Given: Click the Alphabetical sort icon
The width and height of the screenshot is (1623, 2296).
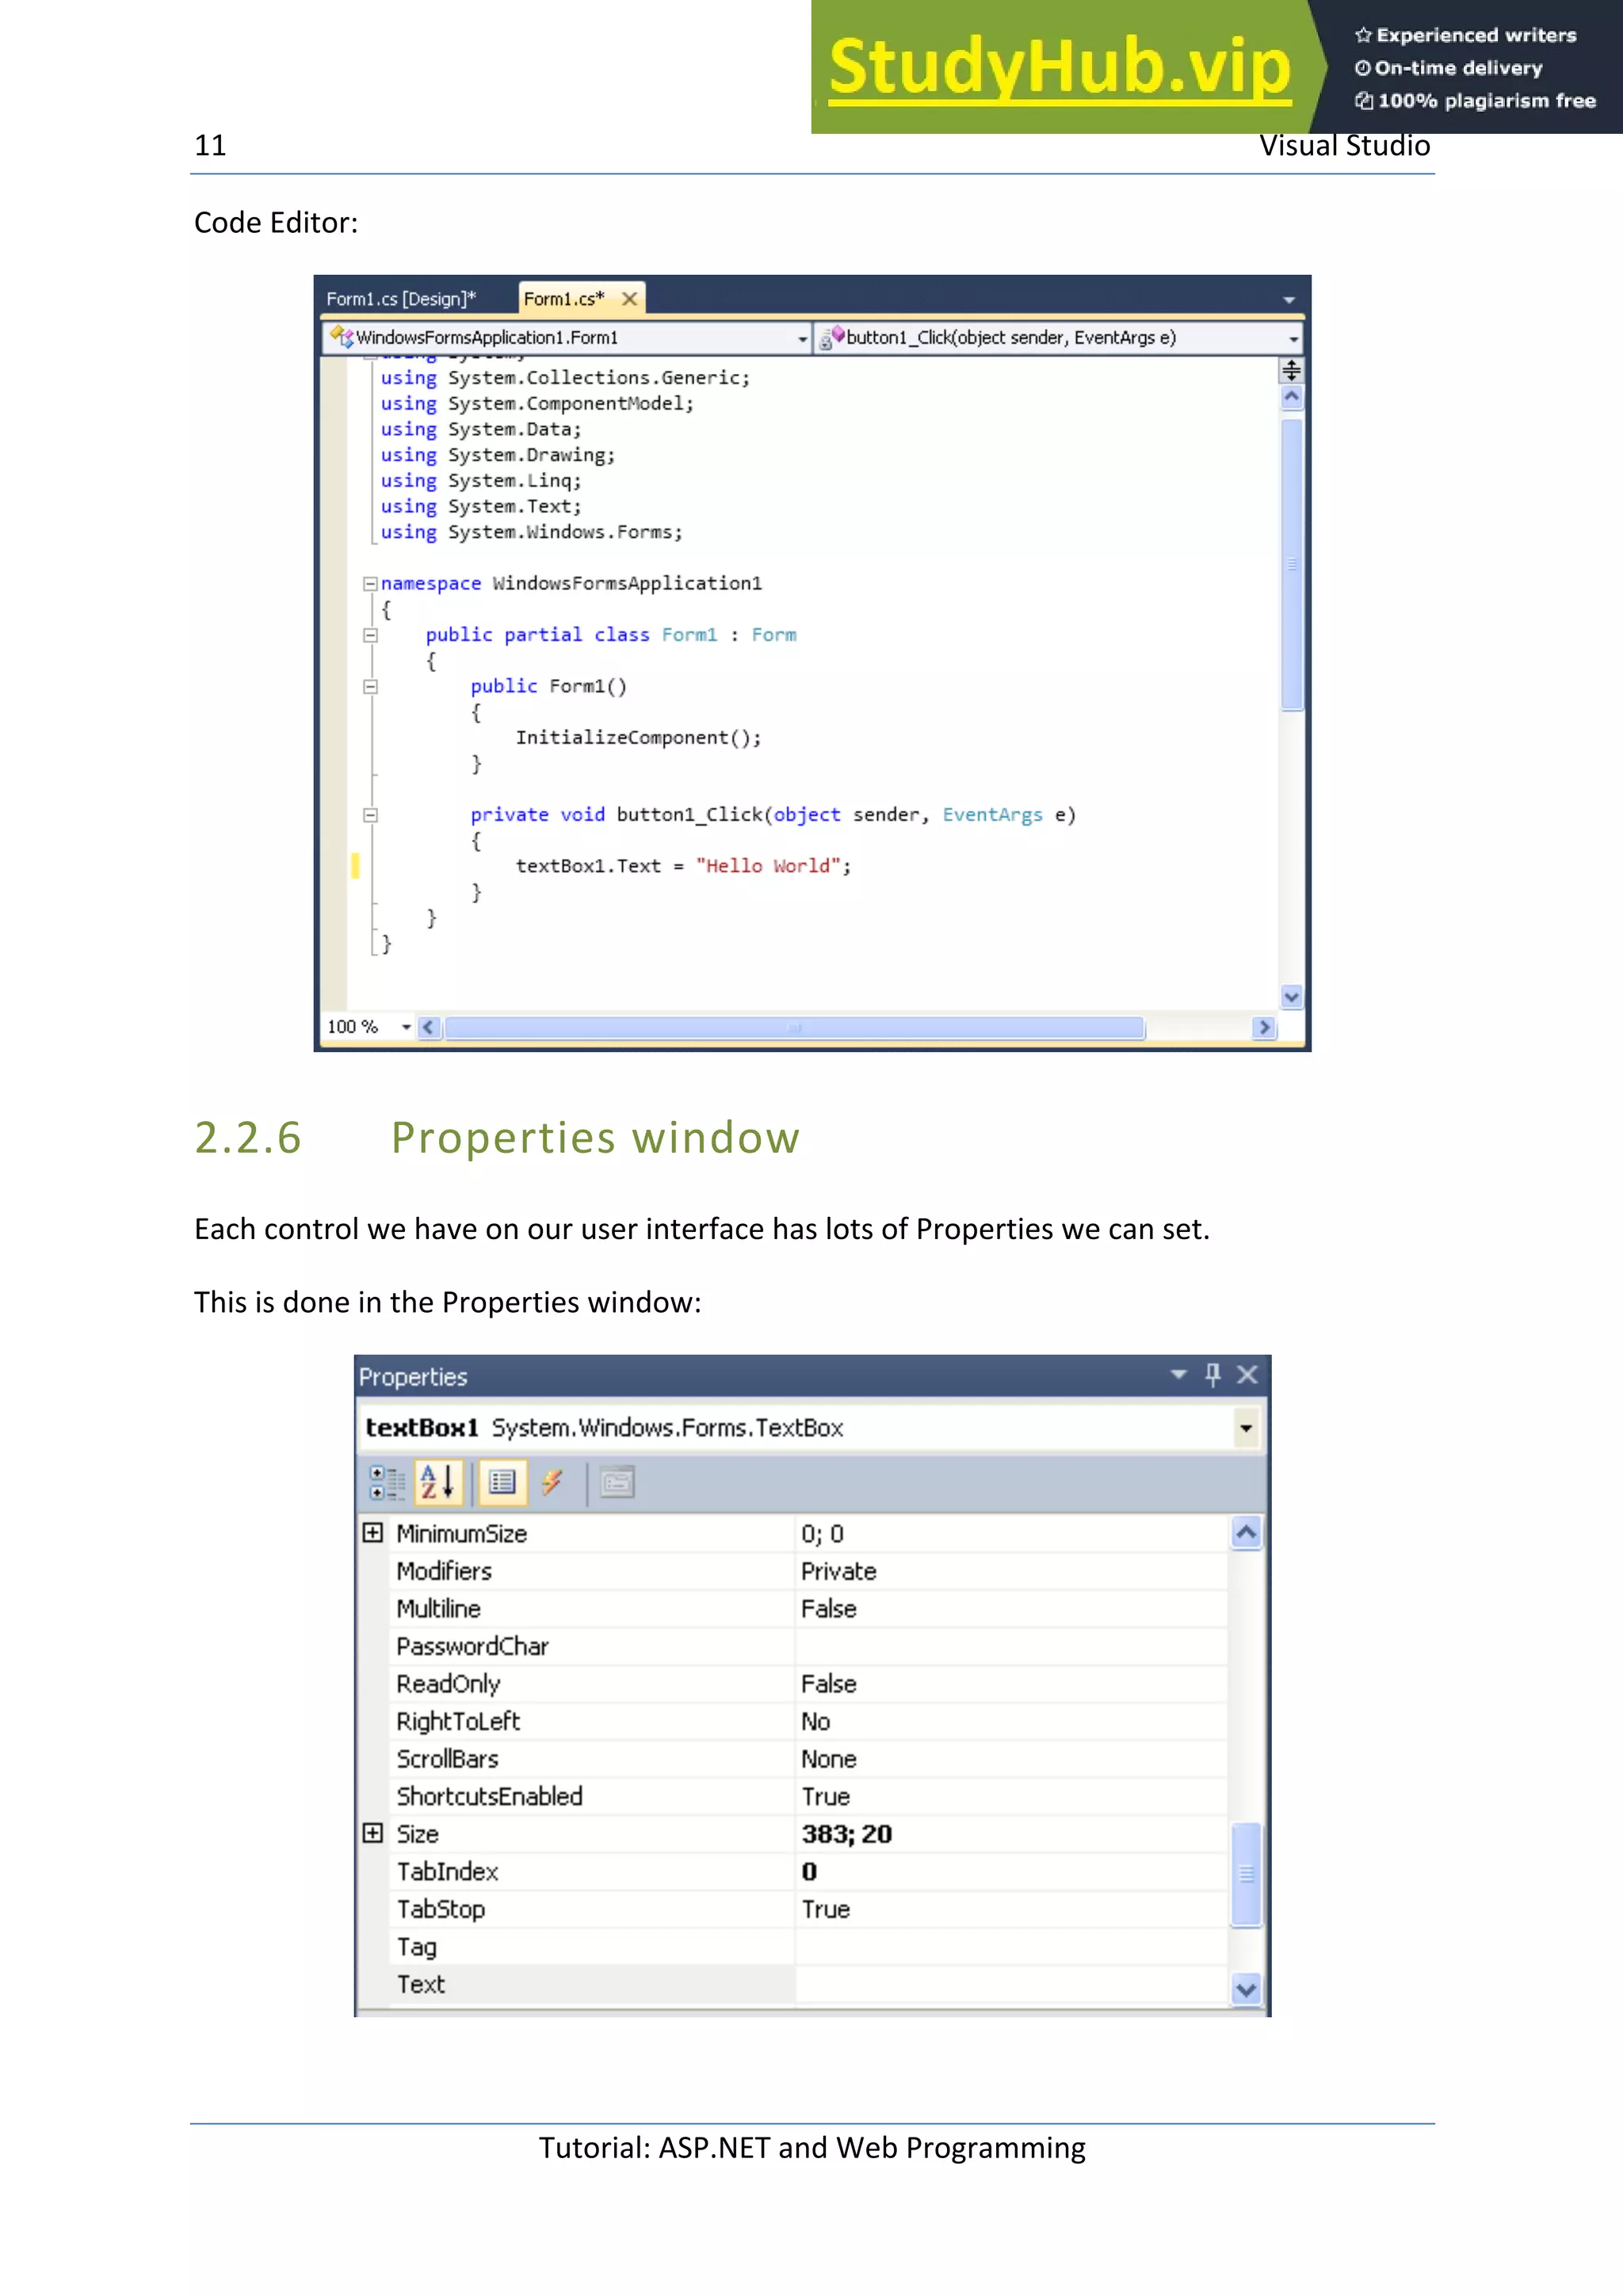Looking at the screenshot, I should click(438, 1483).
